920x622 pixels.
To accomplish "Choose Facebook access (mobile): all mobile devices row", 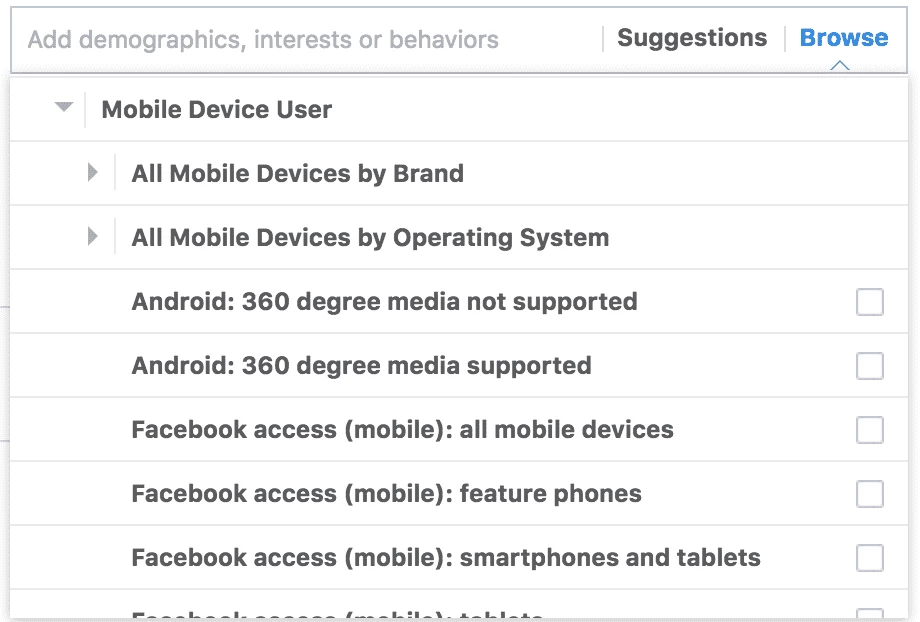I will point(459,430).
